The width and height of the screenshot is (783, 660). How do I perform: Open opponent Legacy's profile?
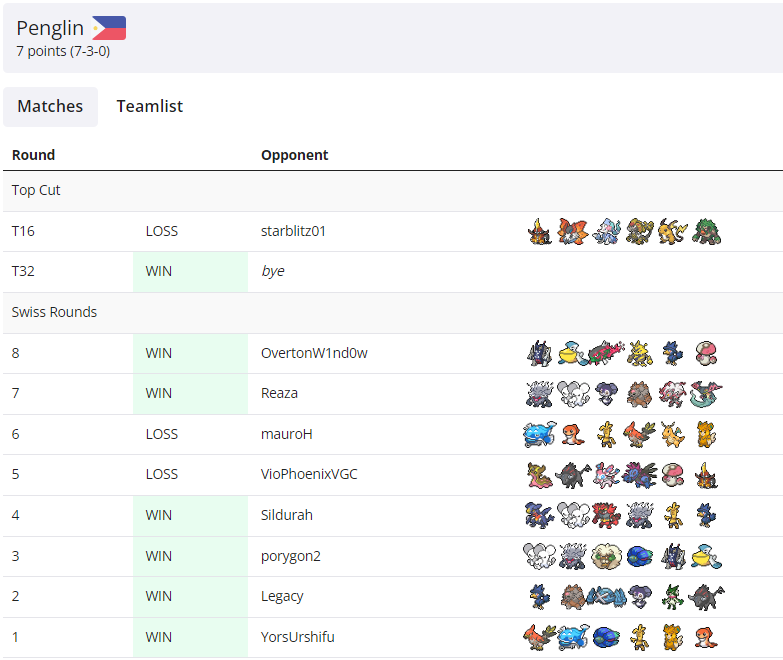pyautogui.click(x=282, y=596)
